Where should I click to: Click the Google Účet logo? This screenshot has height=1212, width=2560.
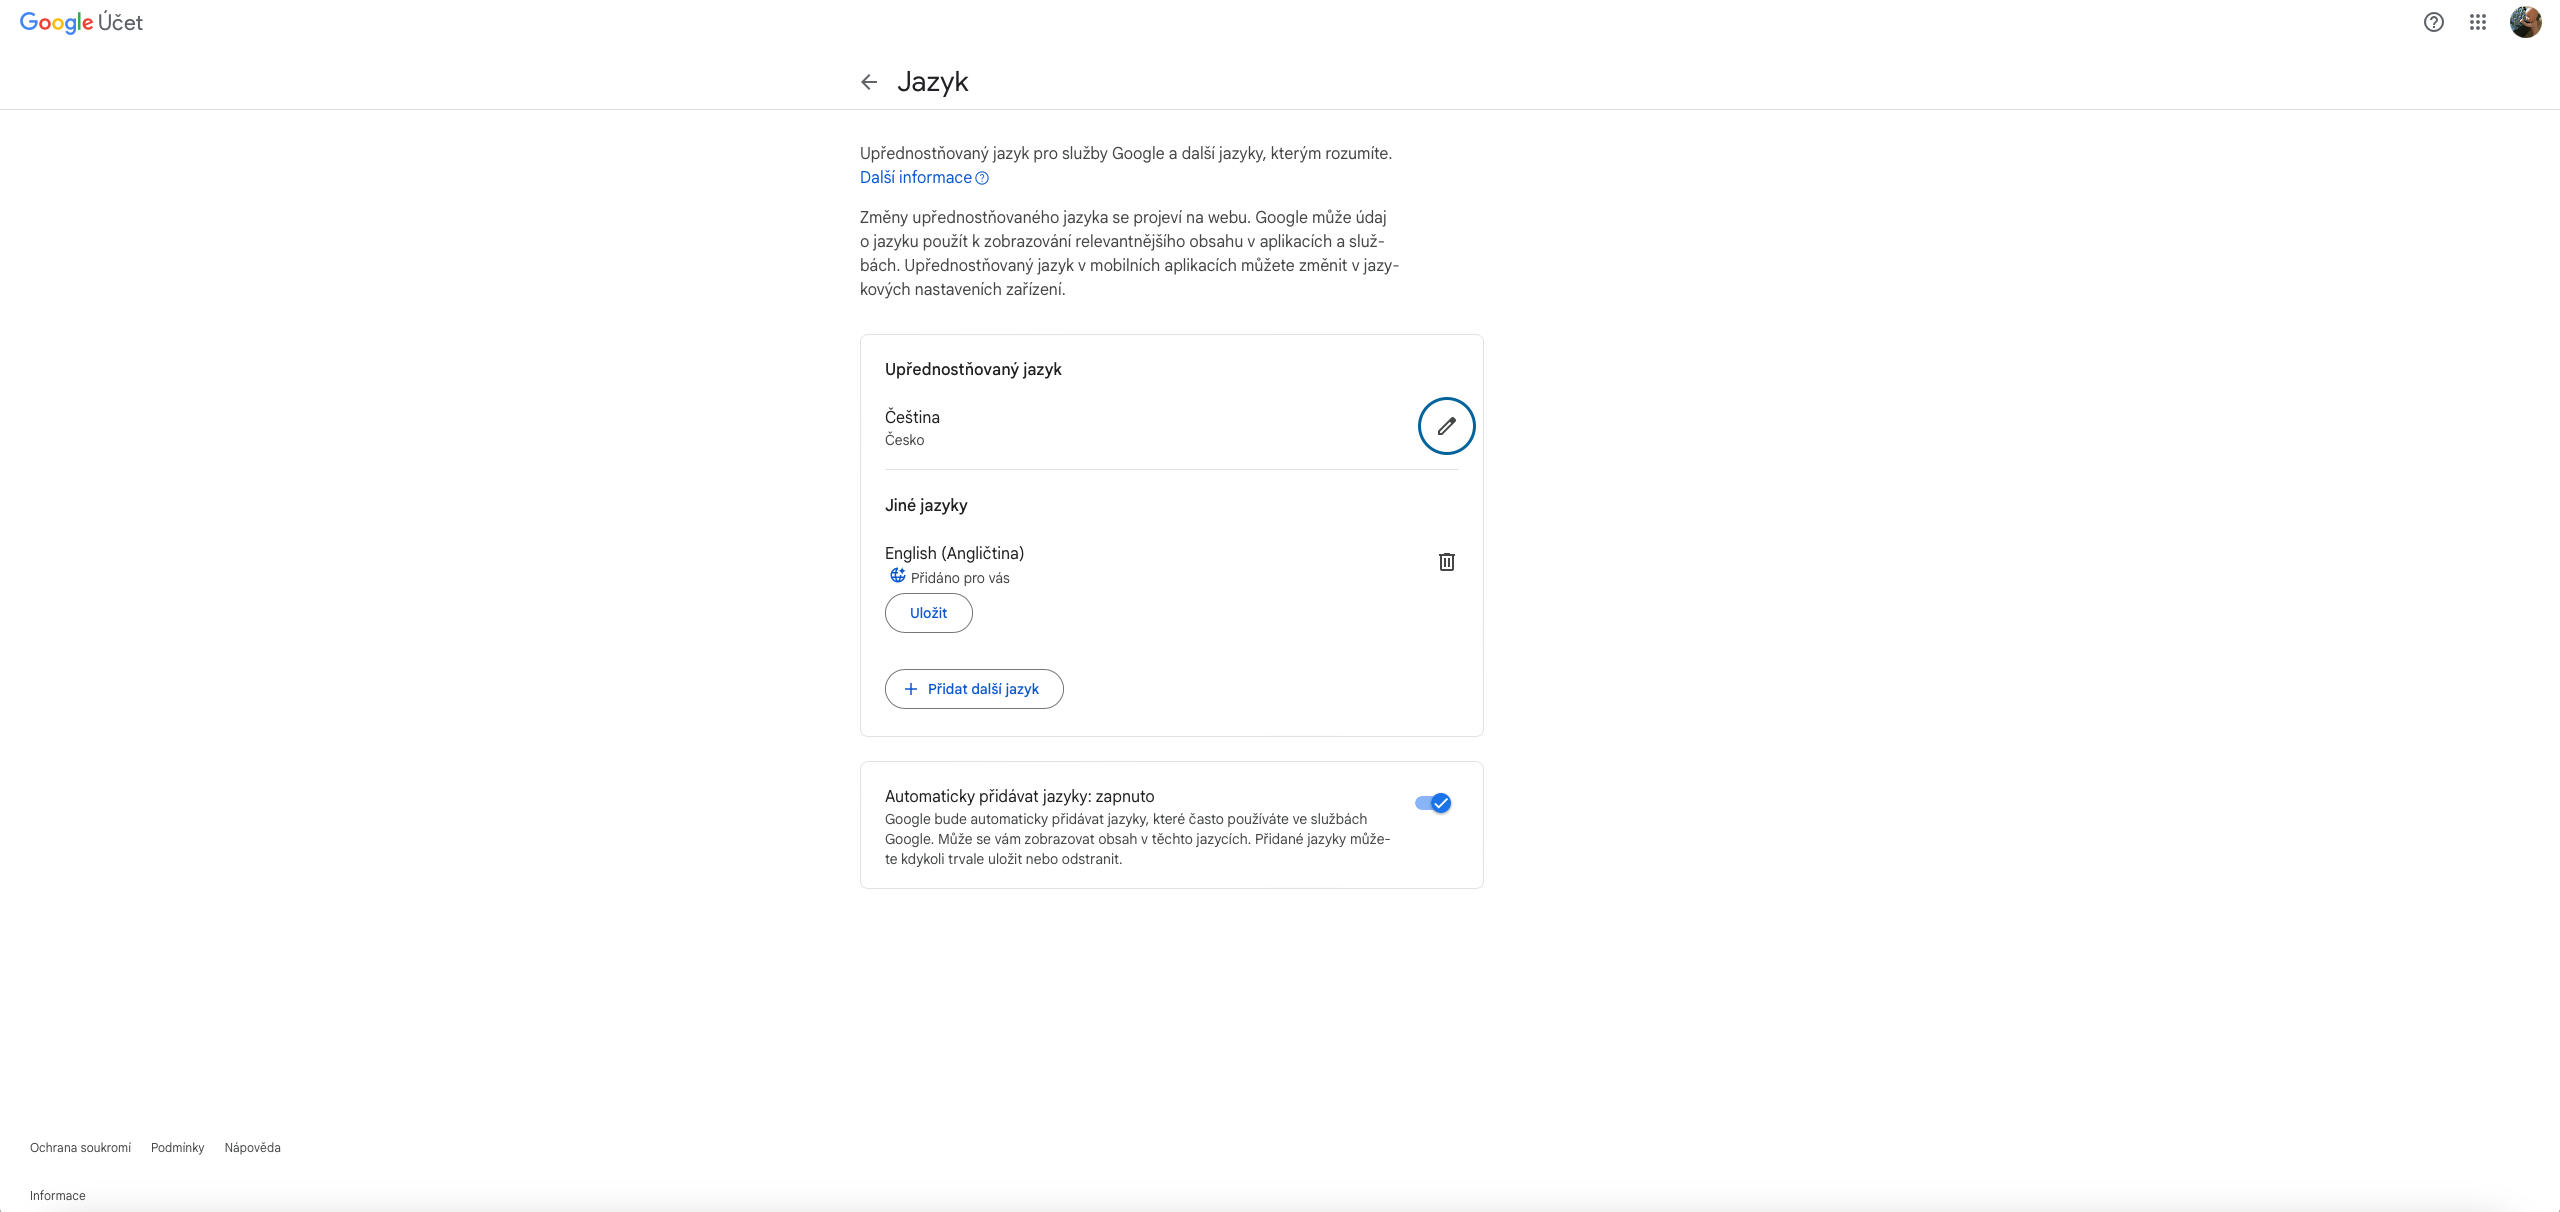[81, 22]
